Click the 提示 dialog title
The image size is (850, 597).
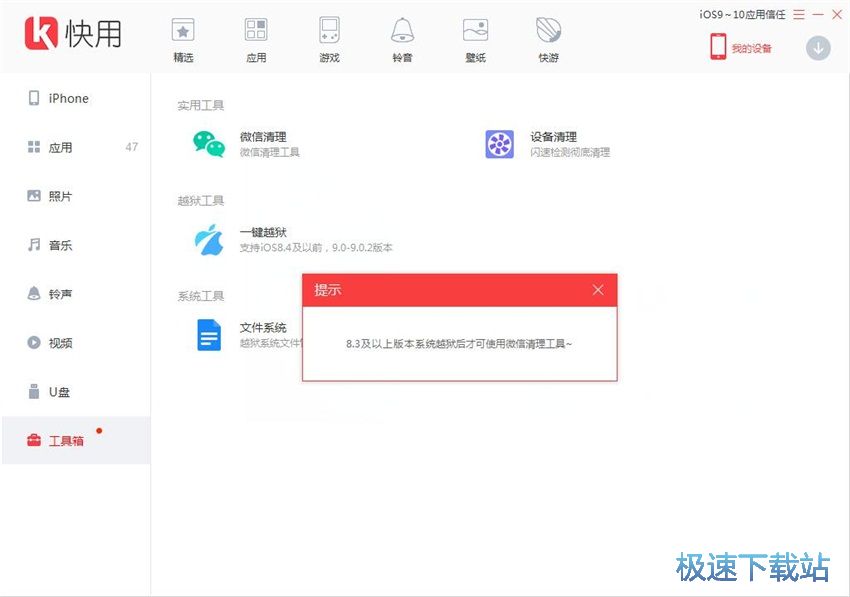327,290
